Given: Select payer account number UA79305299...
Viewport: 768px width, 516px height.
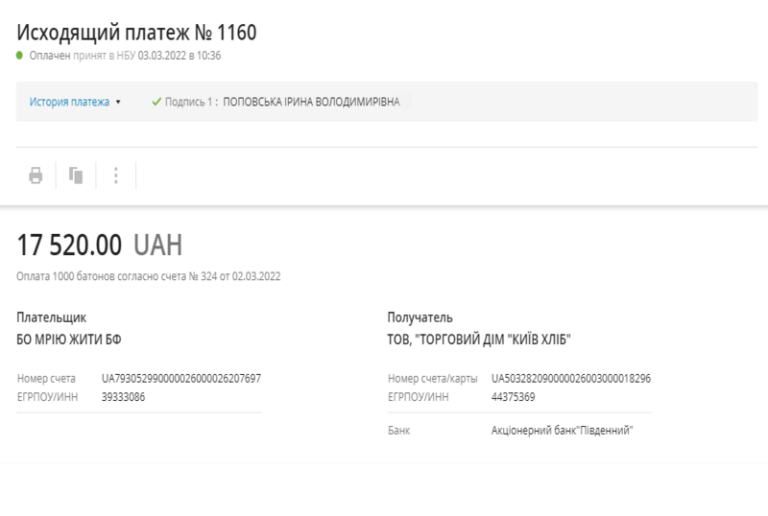Looking at the screenshot, I should pyautogui.click(x=181, y=378).
